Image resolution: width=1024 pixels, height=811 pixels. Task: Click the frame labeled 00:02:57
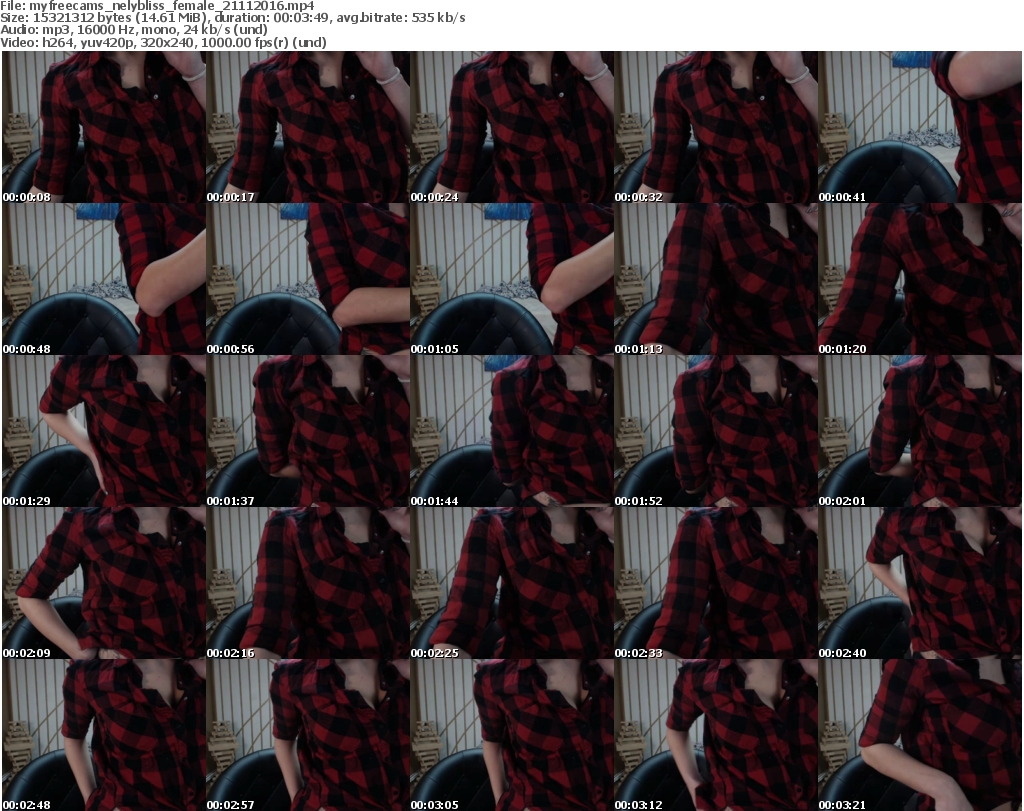point(308,735)
